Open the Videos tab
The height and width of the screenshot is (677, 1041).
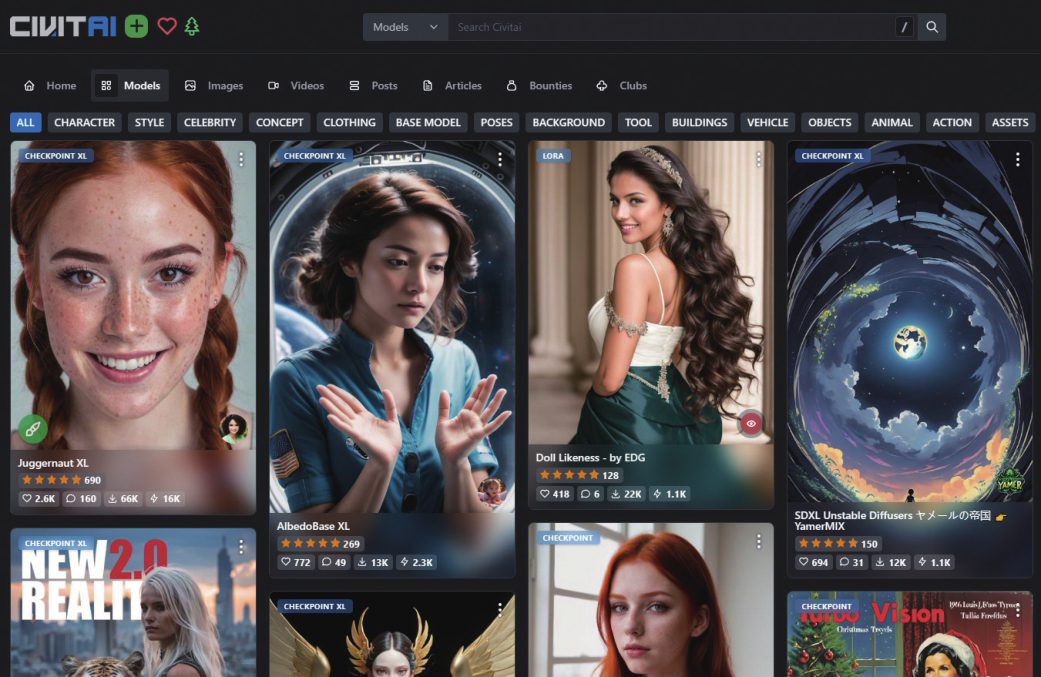pos(296,86)
